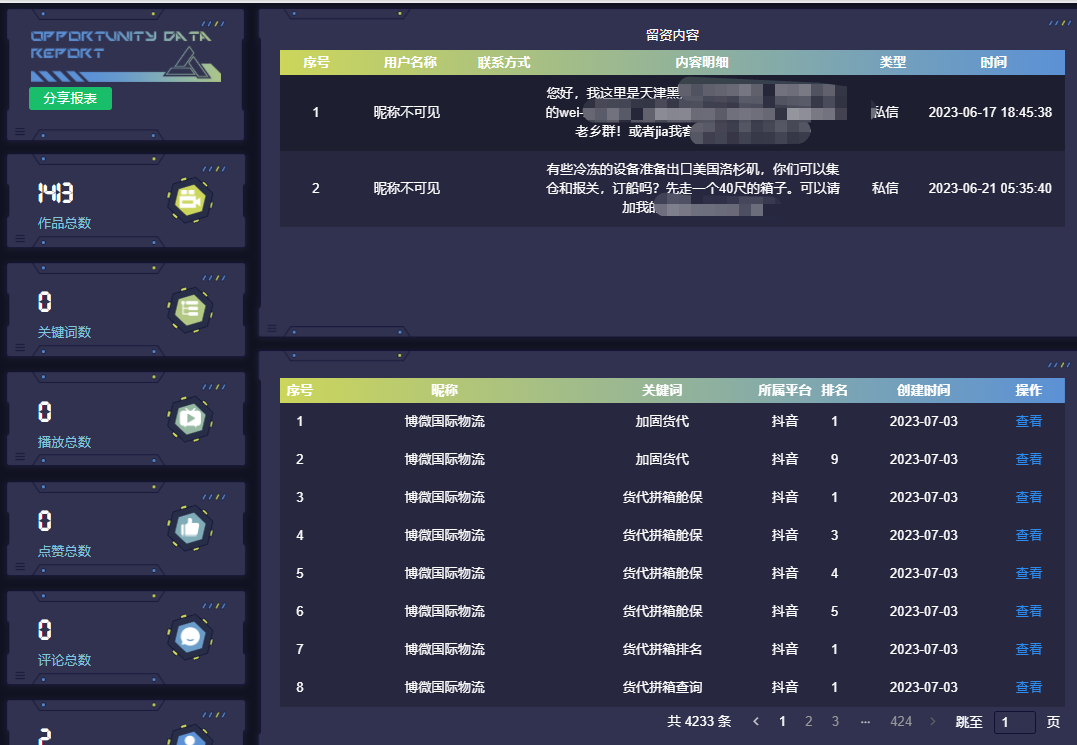Click the 143 作品总数 value
Image resolution: width=1077 pixels, height=745 pixels.
pyautogui.click(x=55, y=193)
